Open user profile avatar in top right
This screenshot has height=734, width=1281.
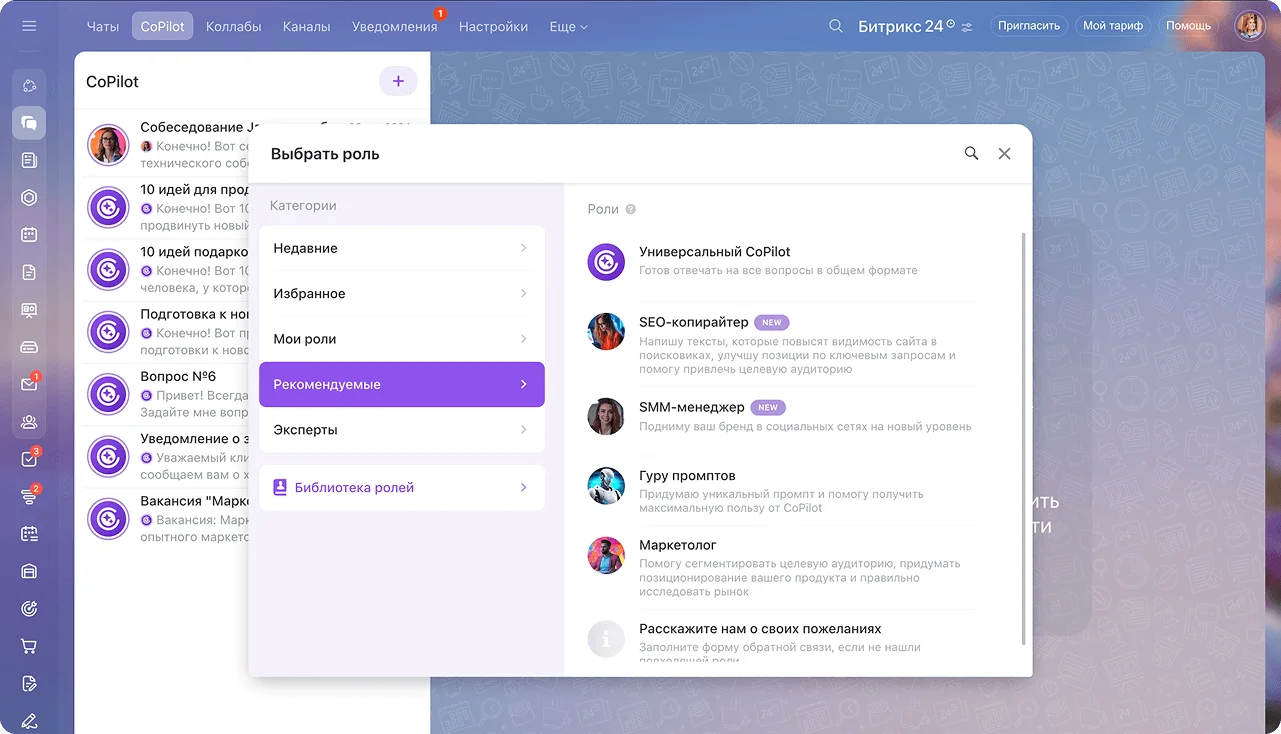(x=1249, y=26)
